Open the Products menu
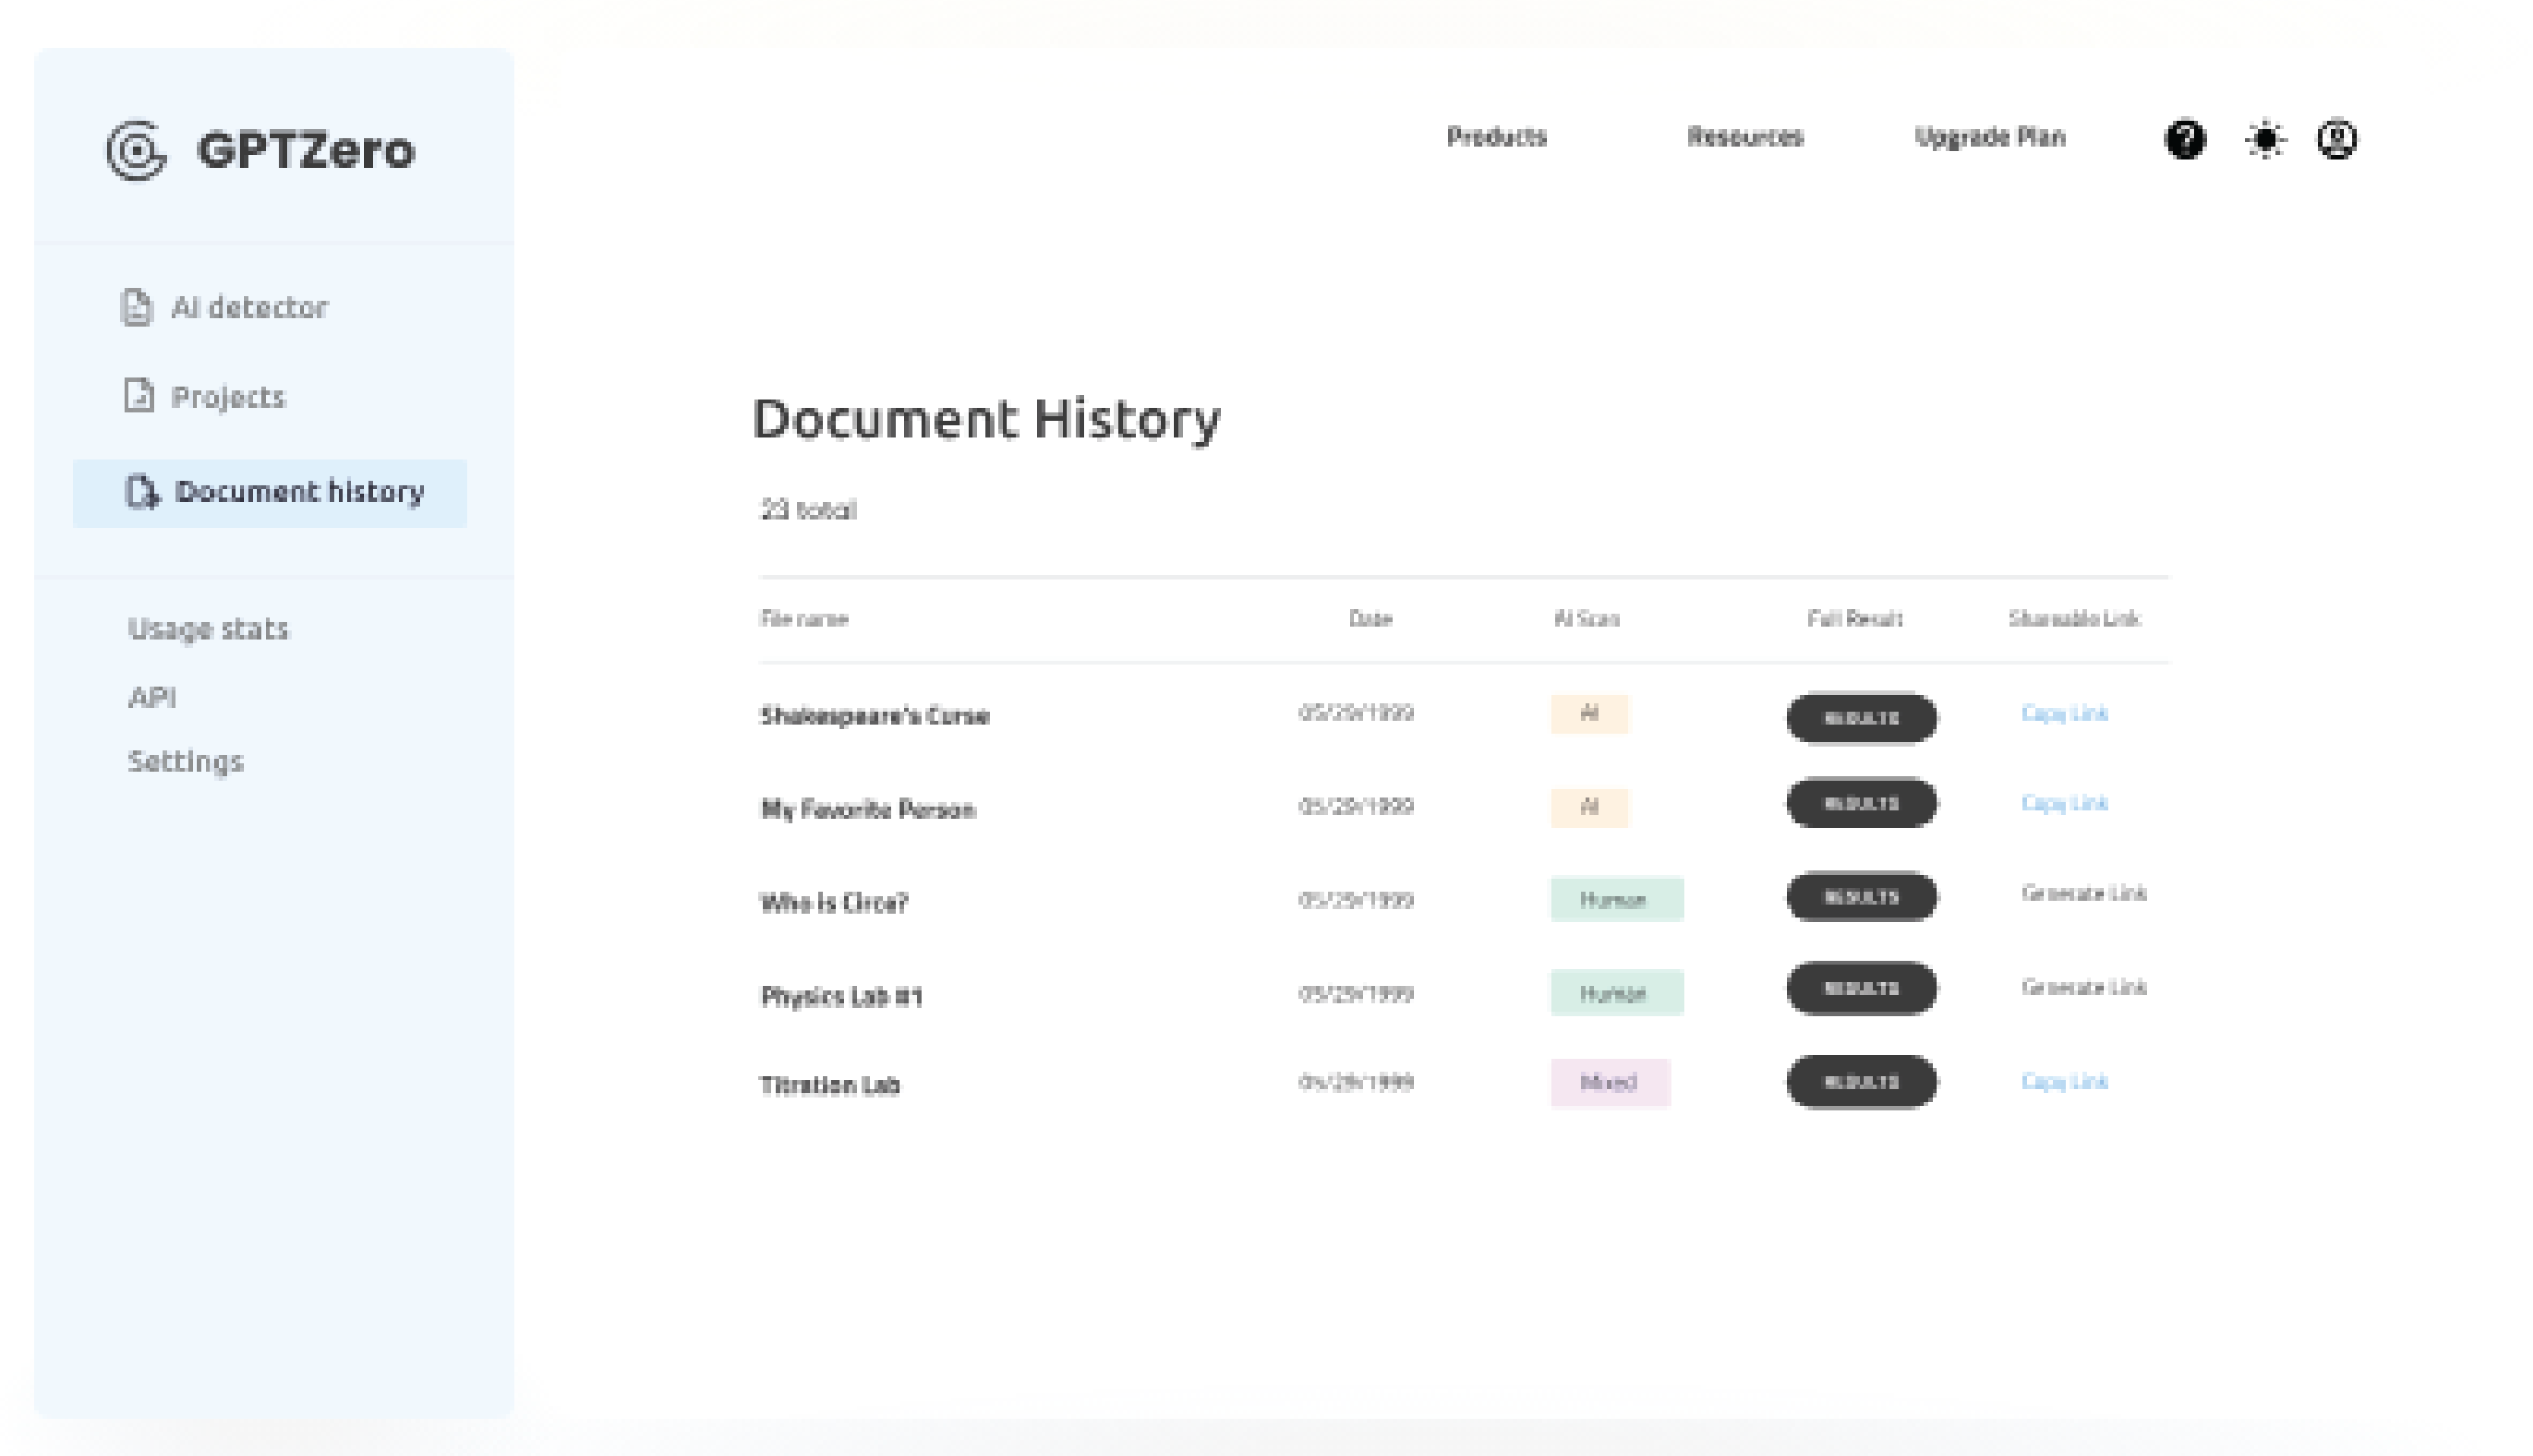Screen dimensions: 2533x1456 click(1497, 137)
